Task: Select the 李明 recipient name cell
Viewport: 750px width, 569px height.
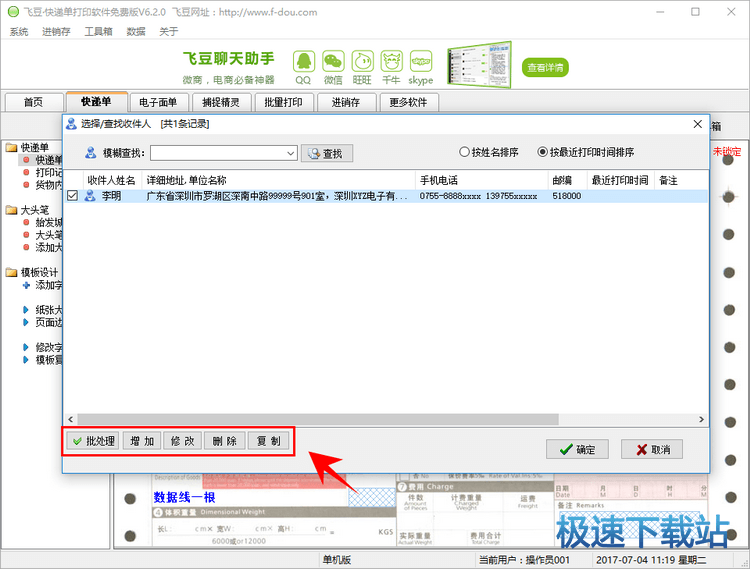Action: point(111,196)
